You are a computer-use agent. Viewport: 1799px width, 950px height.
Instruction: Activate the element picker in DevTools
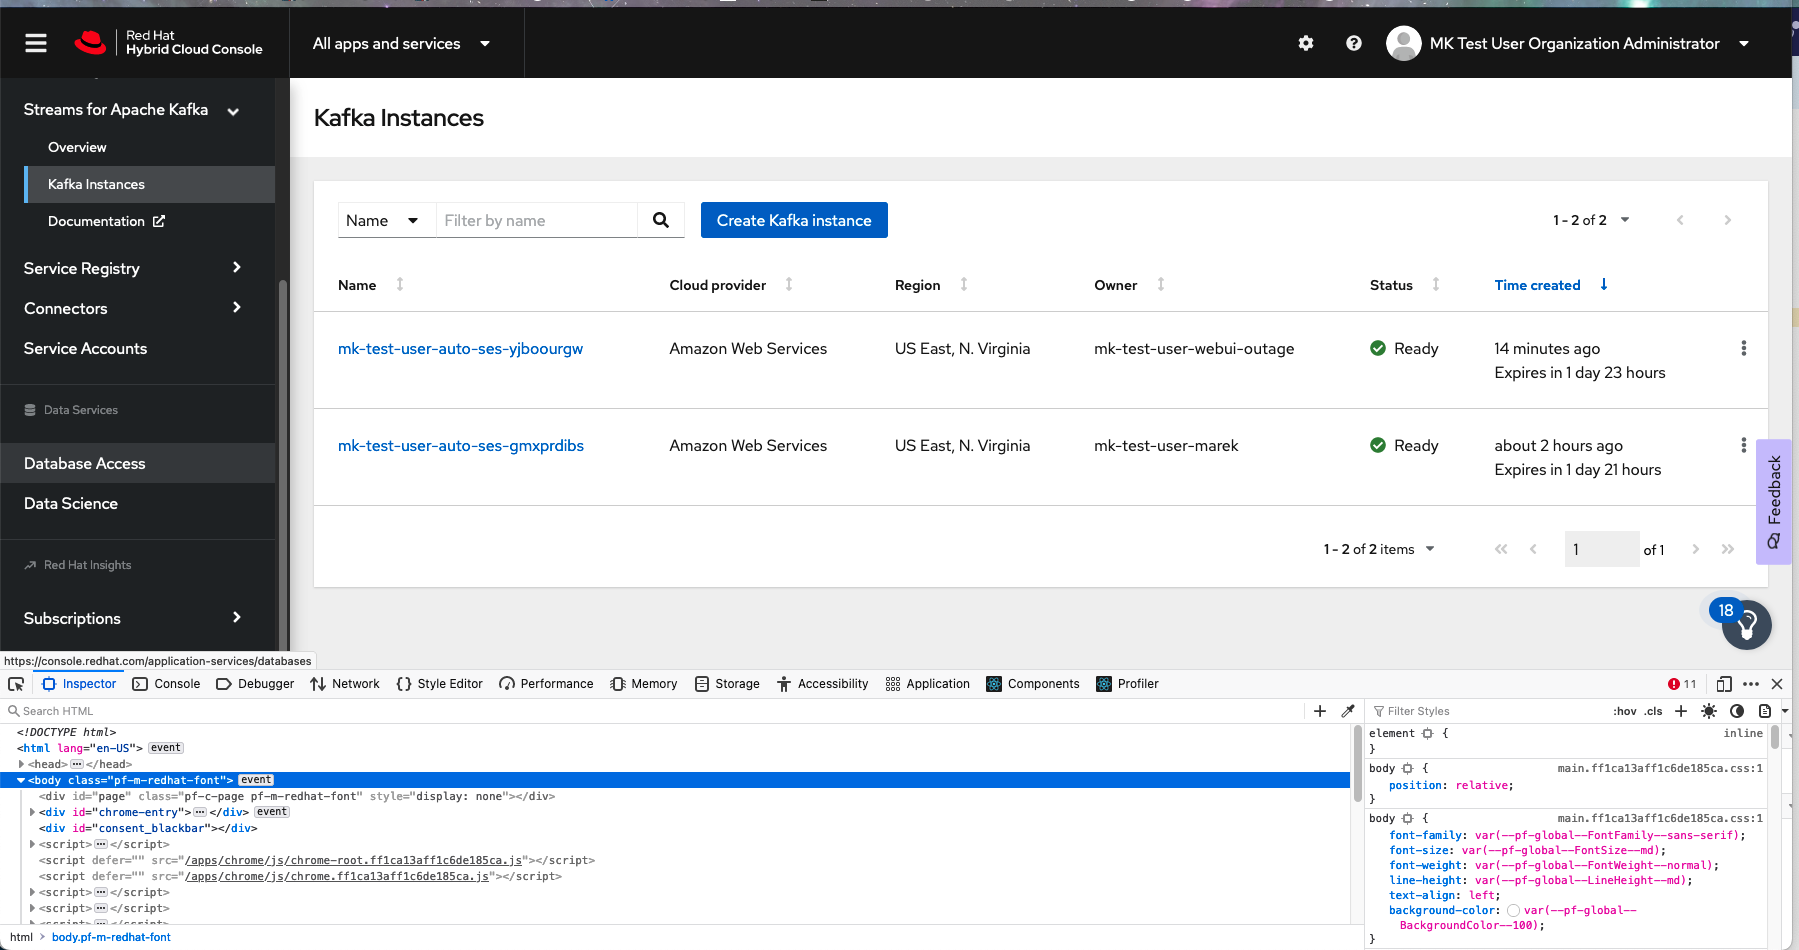(16, 684)
